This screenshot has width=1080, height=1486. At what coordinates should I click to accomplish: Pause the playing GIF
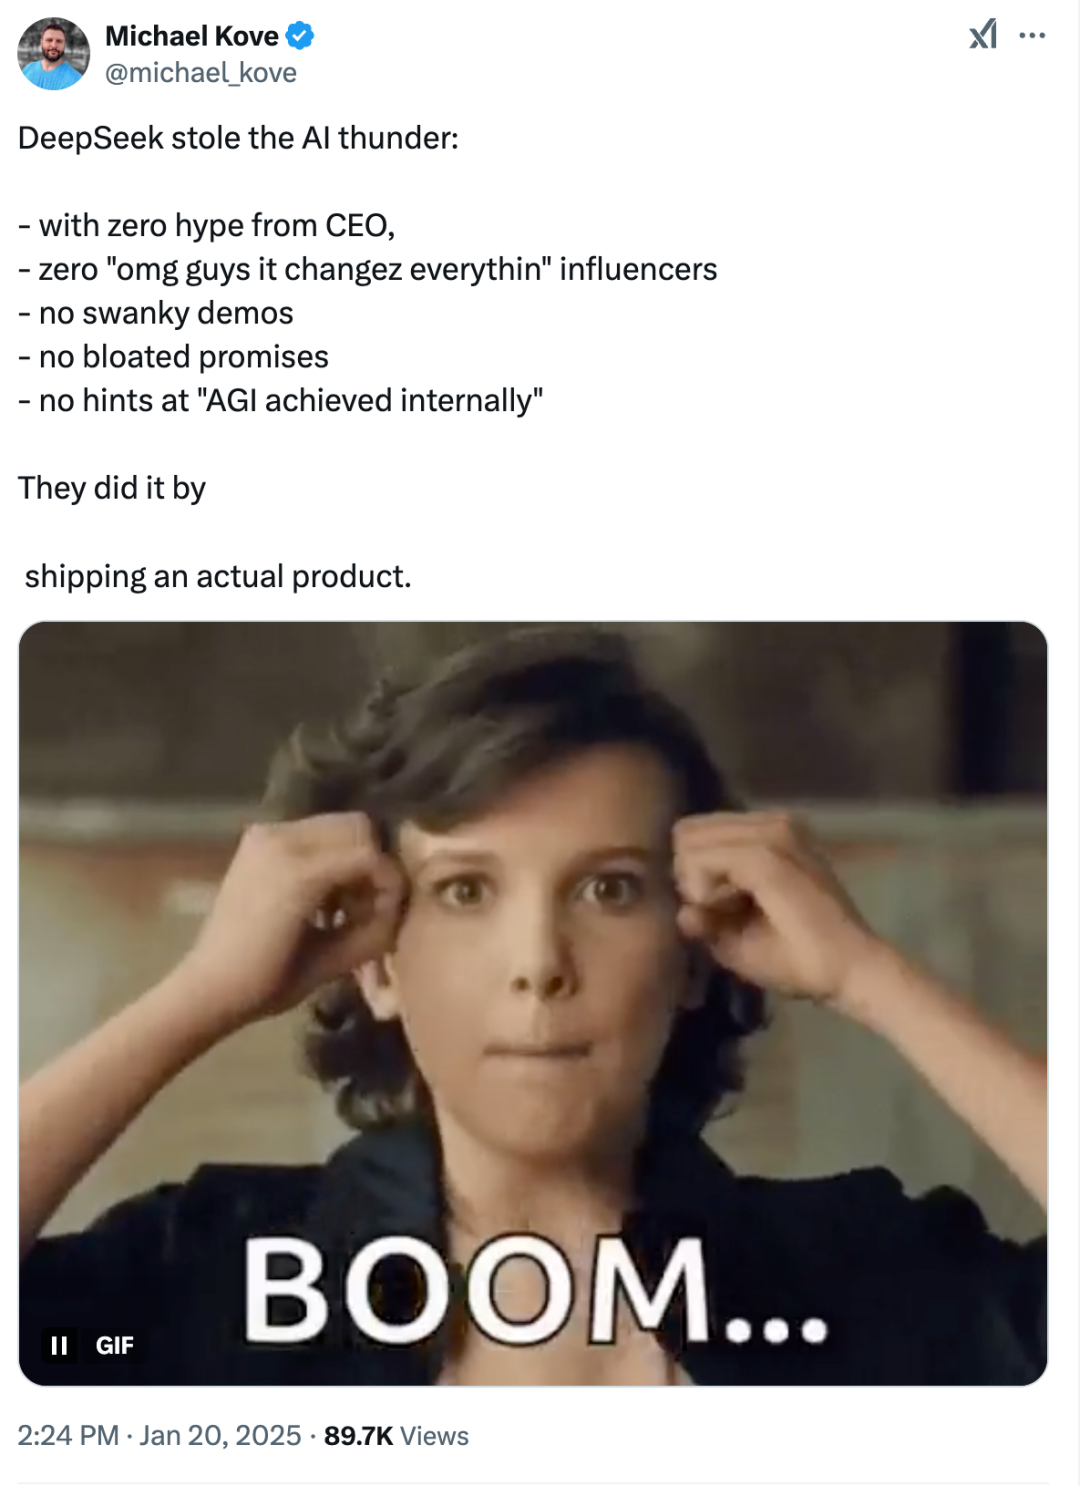pyautogui.click(x=59, y=1345)
